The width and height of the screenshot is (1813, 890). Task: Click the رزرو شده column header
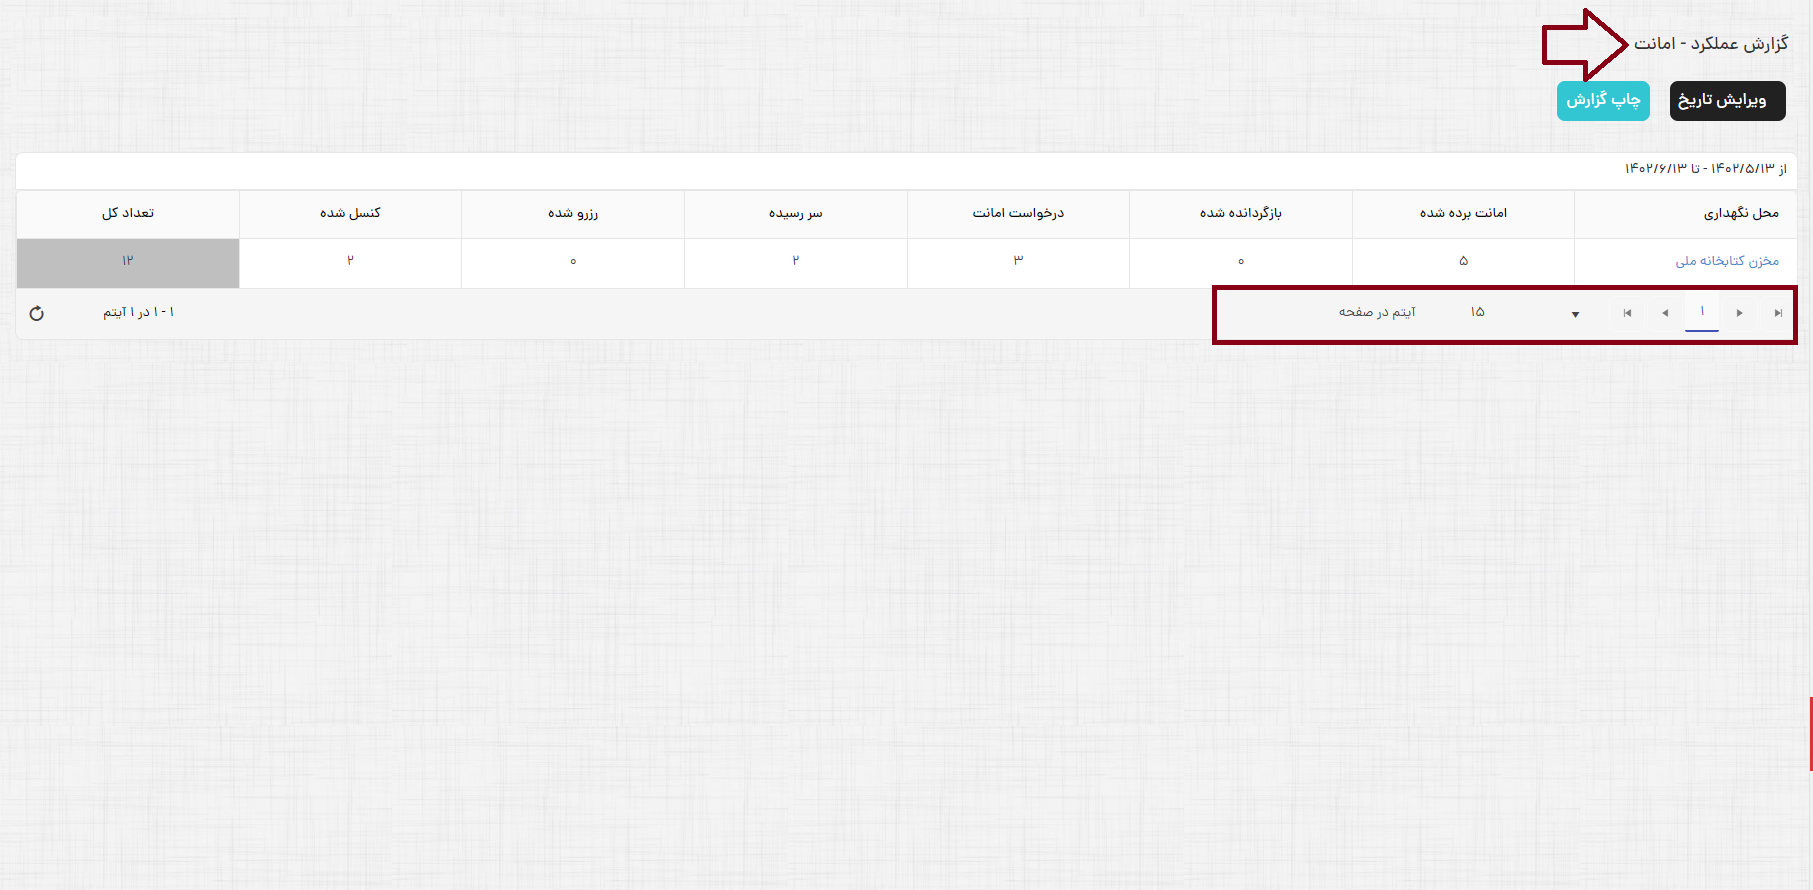tap(572, 213)
